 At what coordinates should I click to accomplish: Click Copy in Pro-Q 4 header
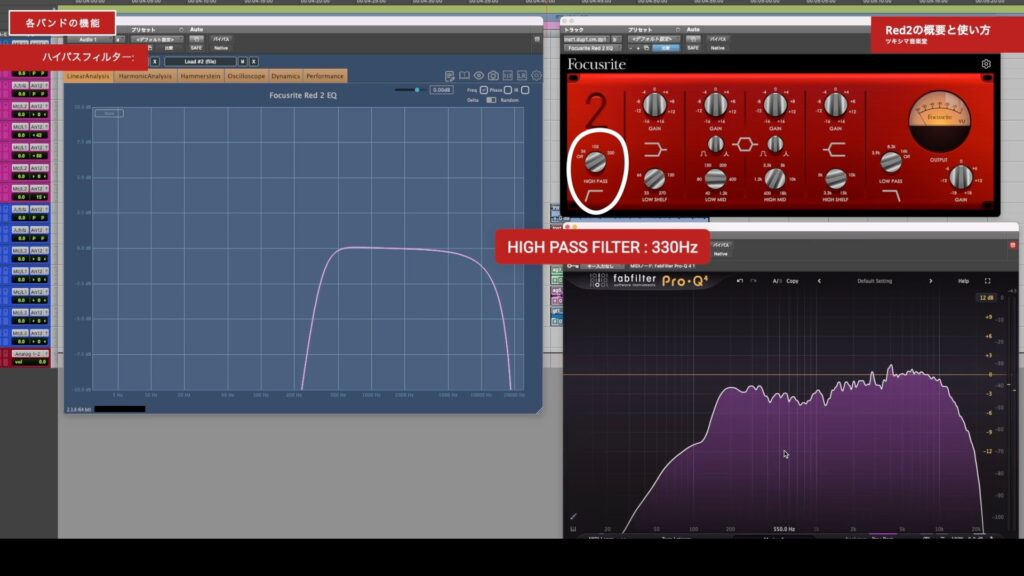click(792, 281)
